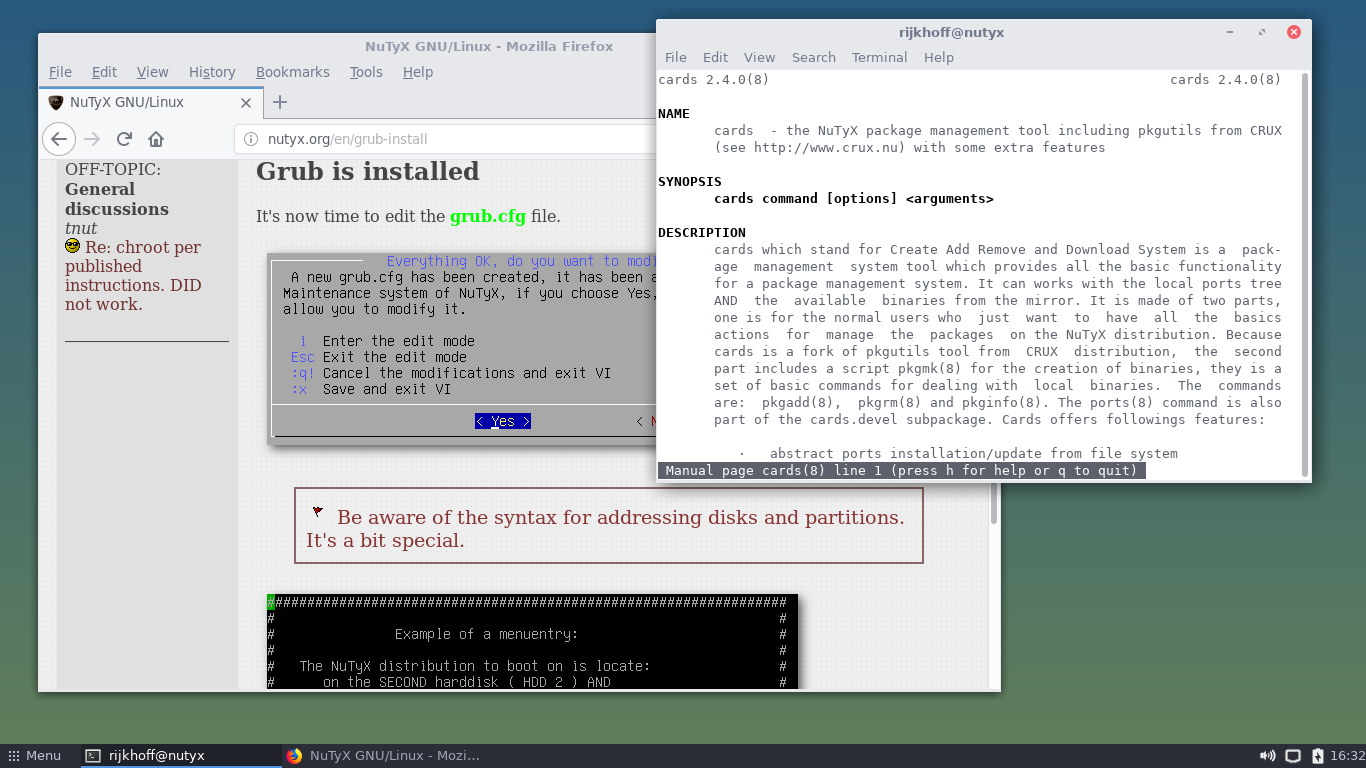Click the volume icon in the system tray
The width and height of the screenshot is (1366, 768).
(1267, 756)
